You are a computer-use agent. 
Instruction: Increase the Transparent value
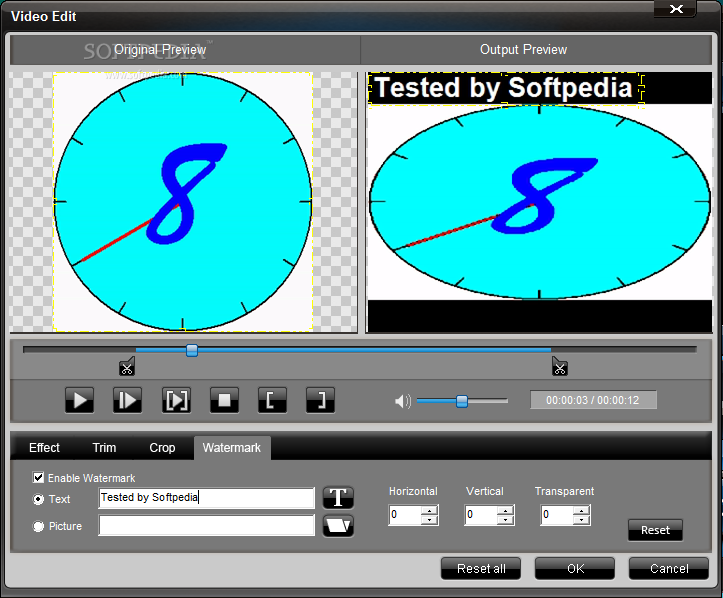coord(581,510)
